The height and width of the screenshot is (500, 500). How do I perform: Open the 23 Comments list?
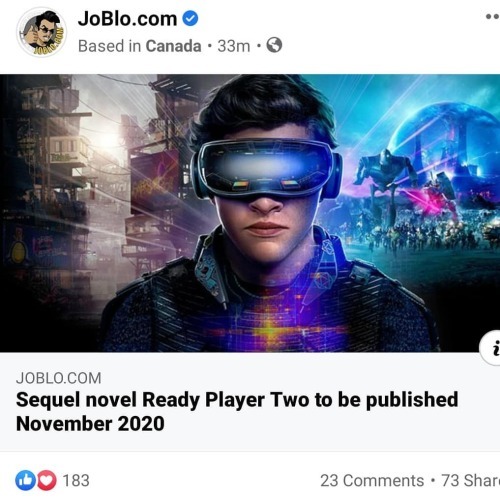click(x=372, y=480)
